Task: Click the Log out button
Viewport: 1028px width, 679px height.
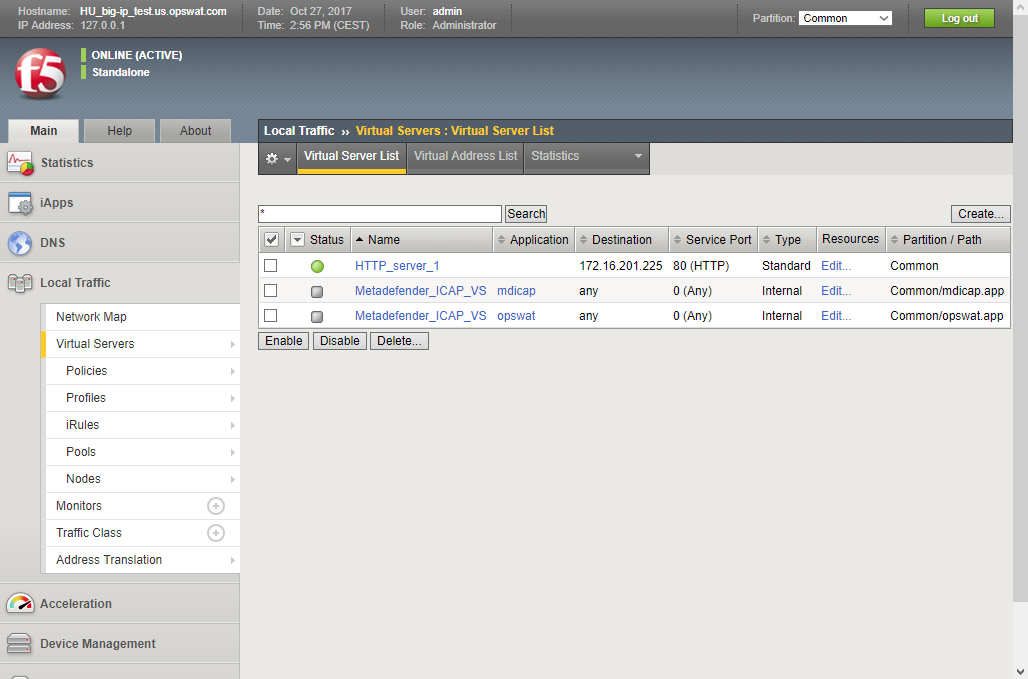Action: click(x=959, y=18)
